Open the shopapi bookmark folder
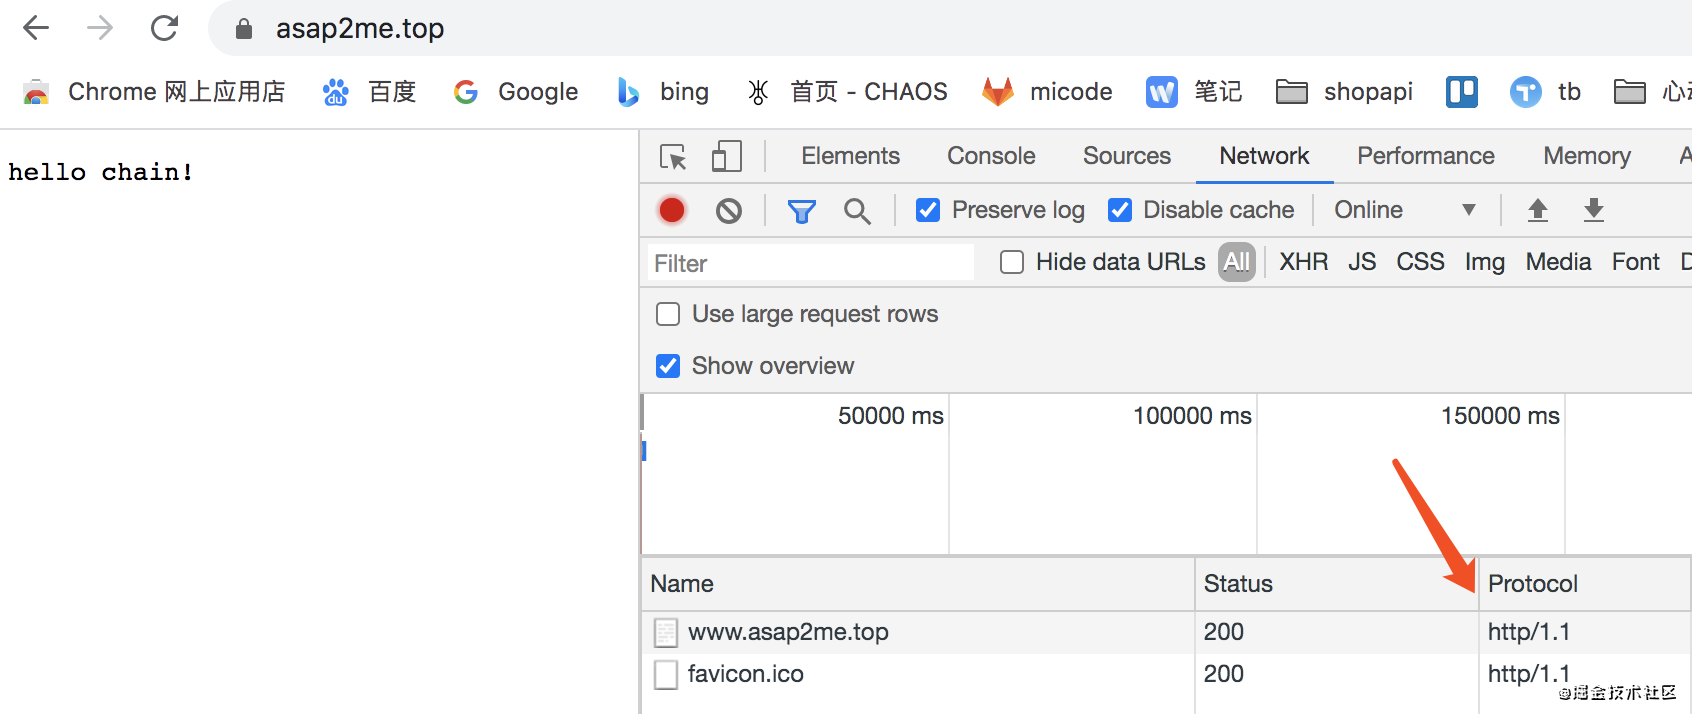This screenshot has width=1692, height=714. click(1344, 92)
